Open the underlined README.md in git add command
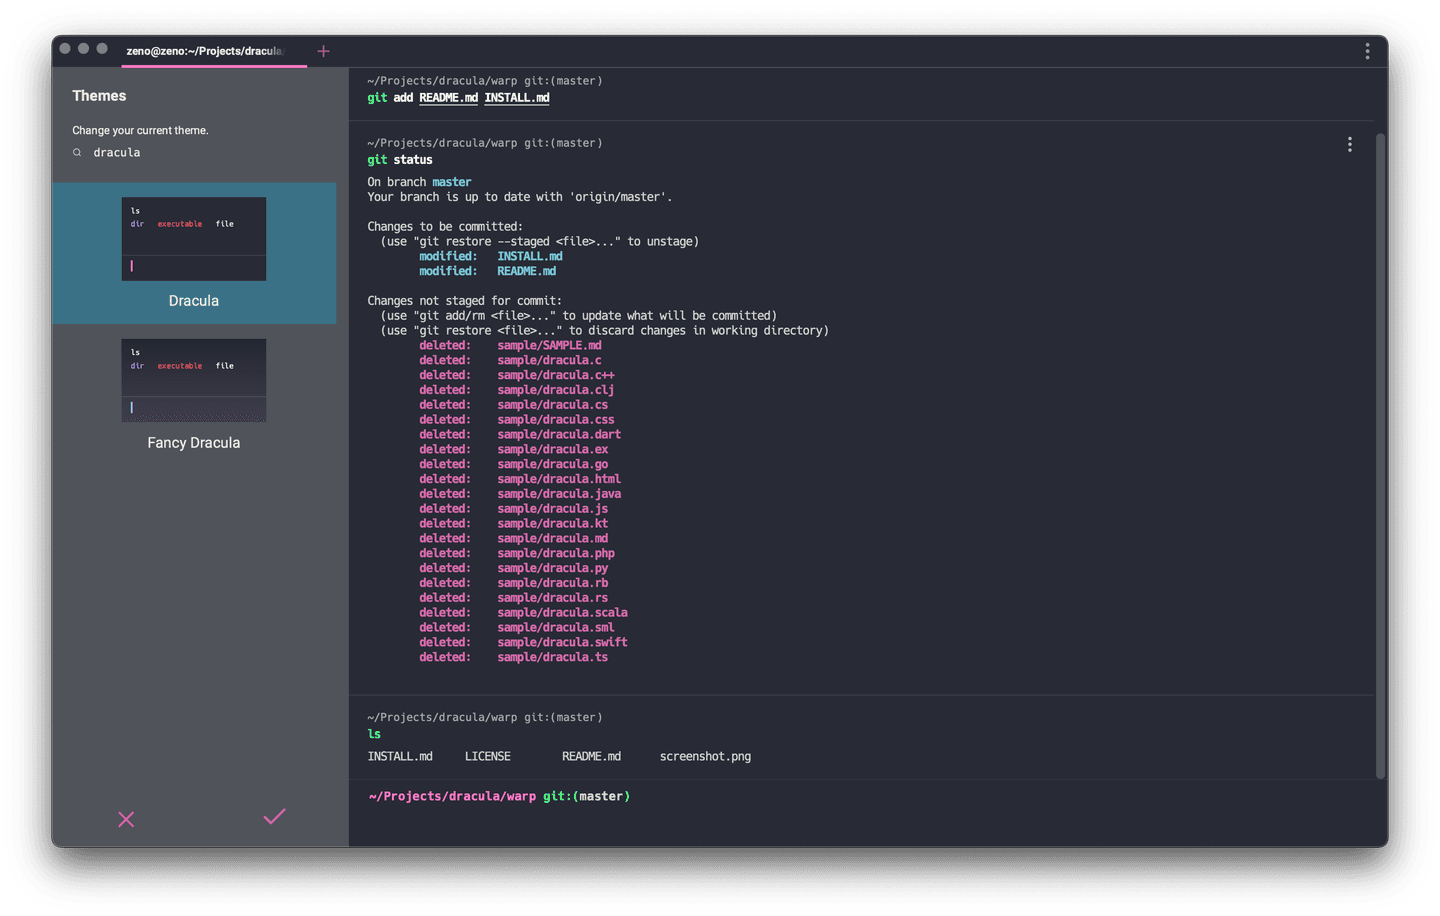Image resolution: width=1440 pixels, height=916 pixels. [x=448, y=98]
